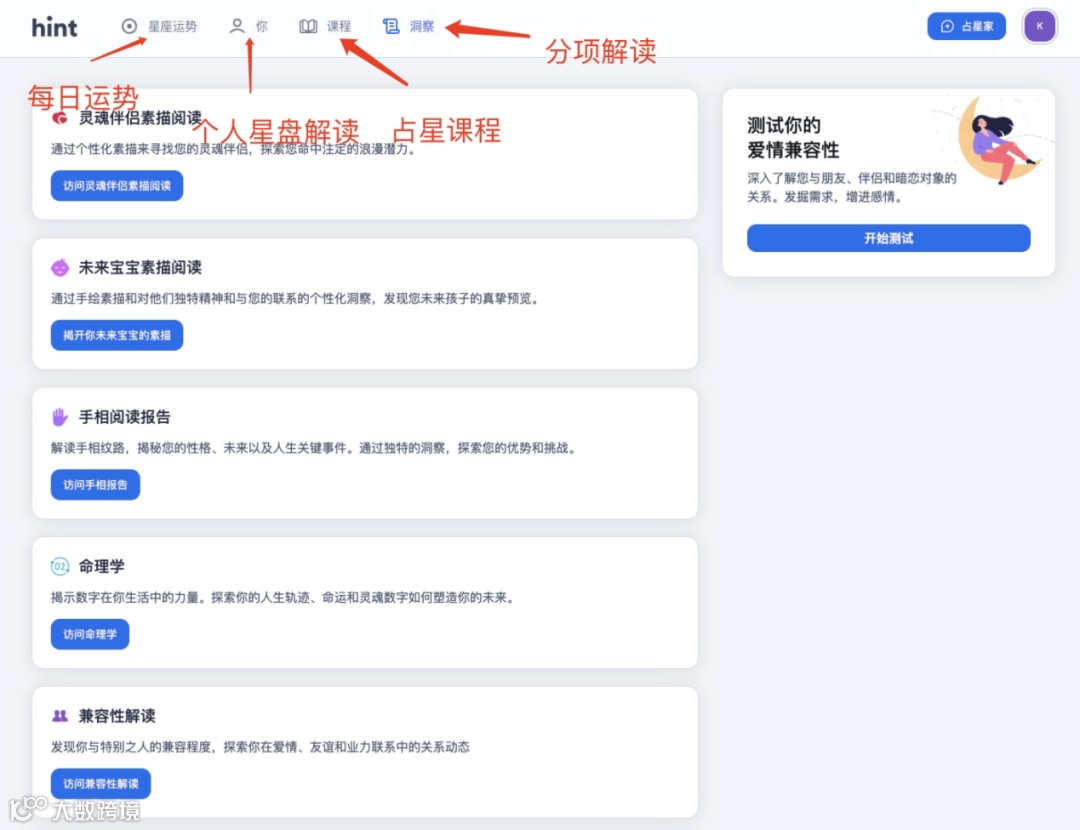The width and height of the screenshot is (1080, 830).
Task: Select the 洞察 tab
Action: (x=408, y=26)
